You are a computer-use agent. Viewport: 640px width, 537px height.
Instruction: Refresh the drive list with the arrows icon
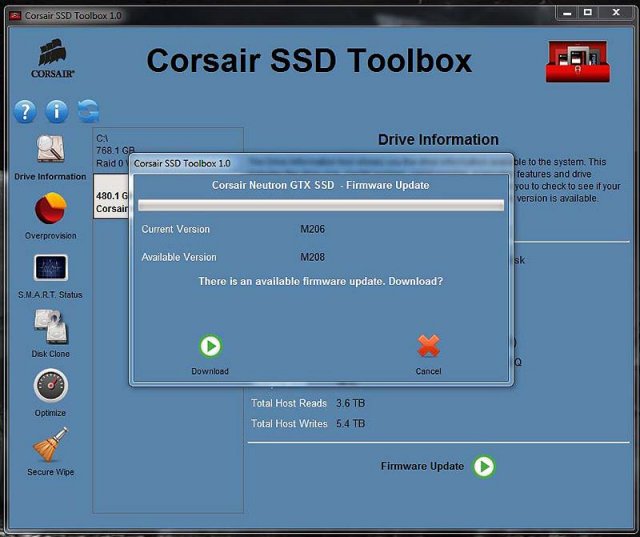(x=88, y=111)
